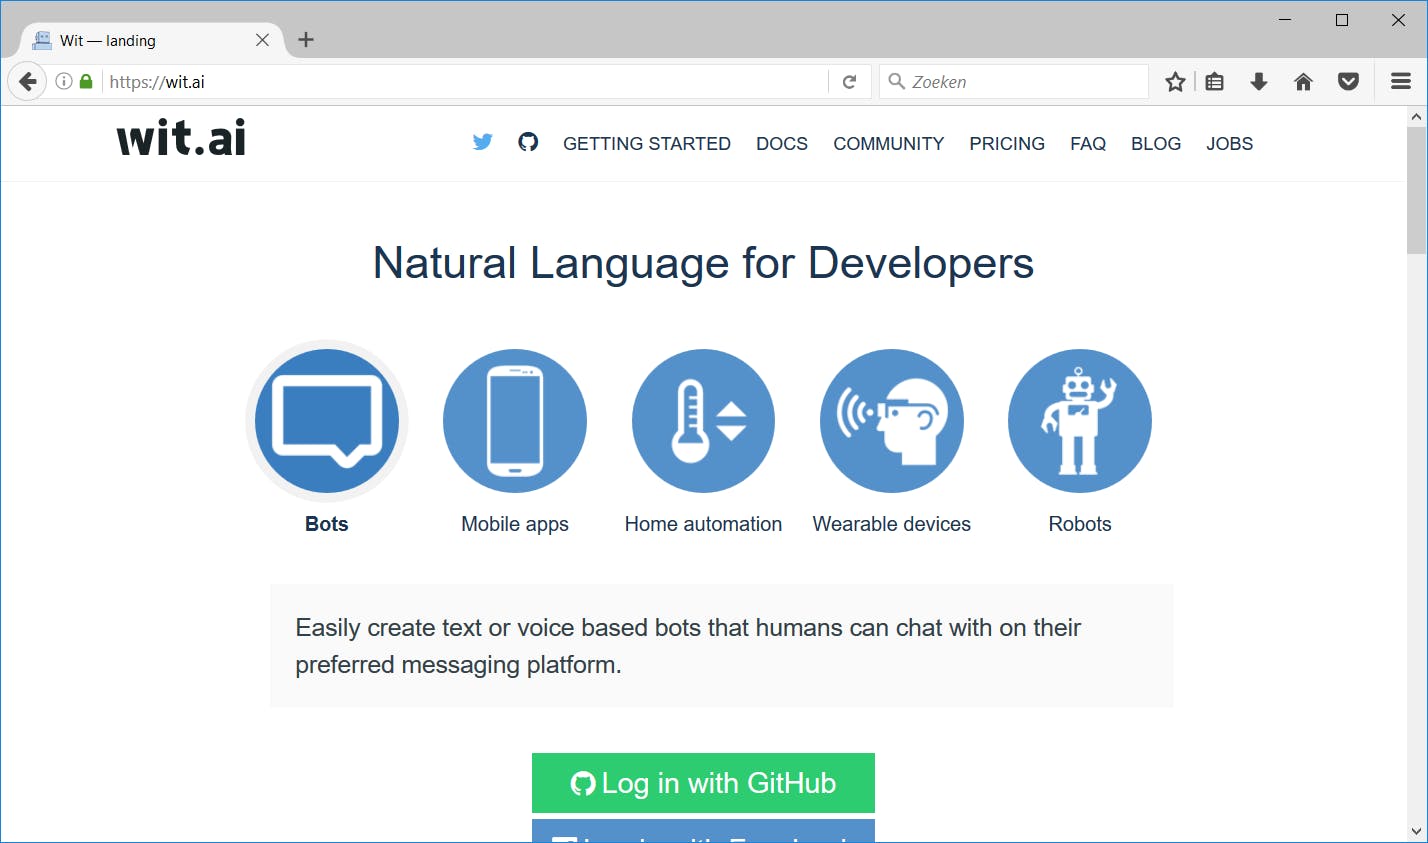The image size is (1428, 843).
Task: Go to the browser home page icon
Action: tap(1303, 82)
